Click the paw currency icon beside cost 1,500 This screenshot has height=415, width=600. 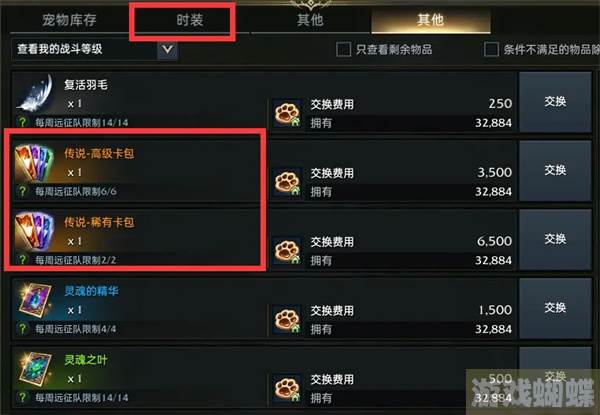pos(287,320)
